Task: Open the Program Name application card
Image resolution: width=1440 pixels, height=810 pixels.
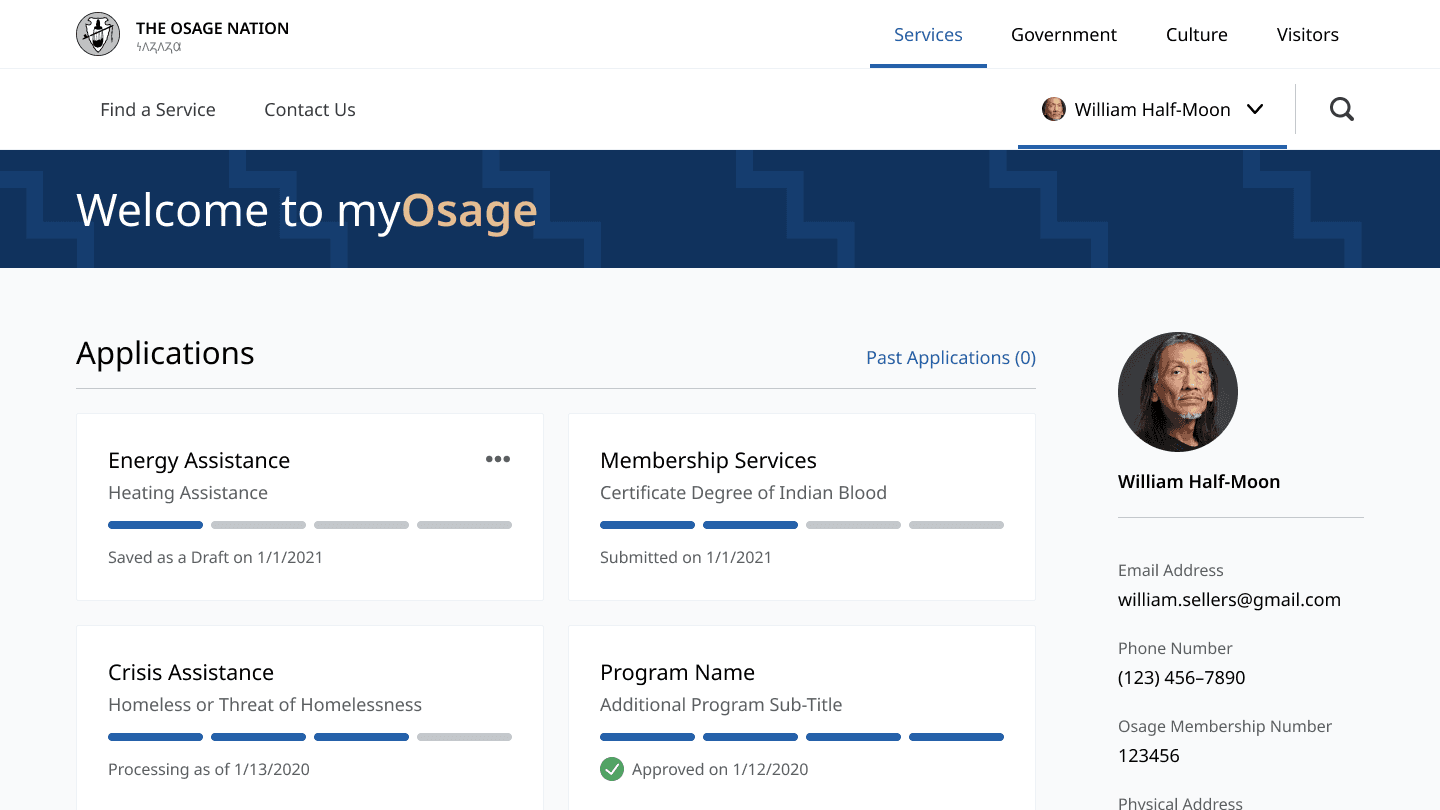Action: tap(802, 718)
